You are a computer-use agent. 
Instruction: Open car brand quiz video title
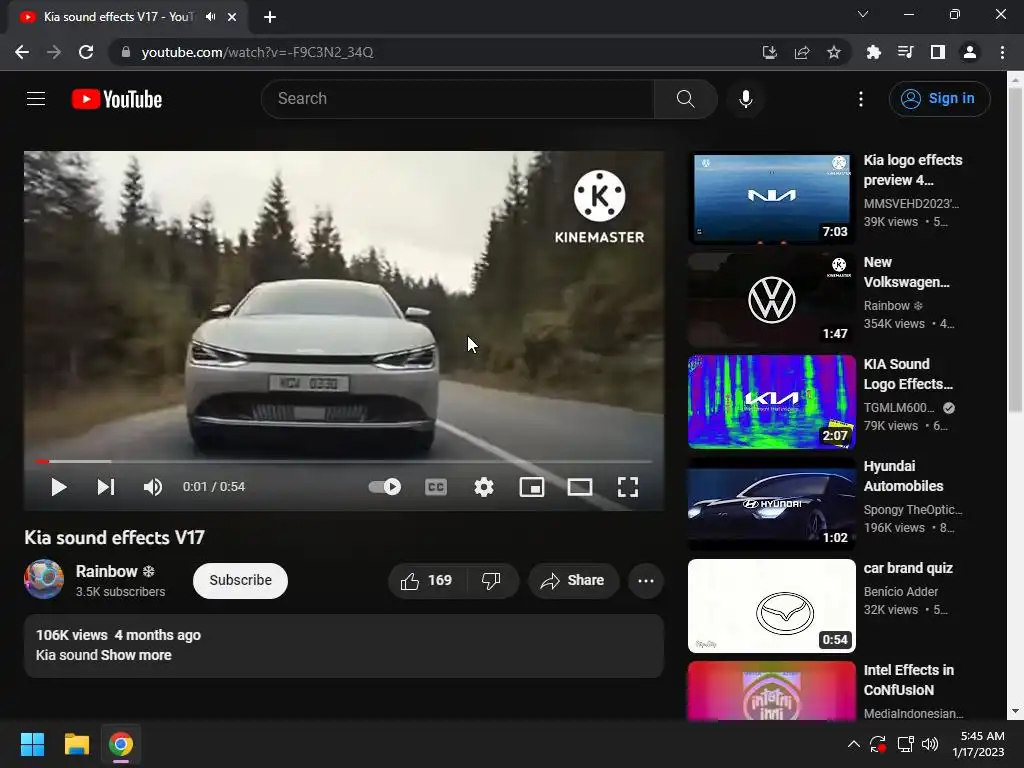908,568
